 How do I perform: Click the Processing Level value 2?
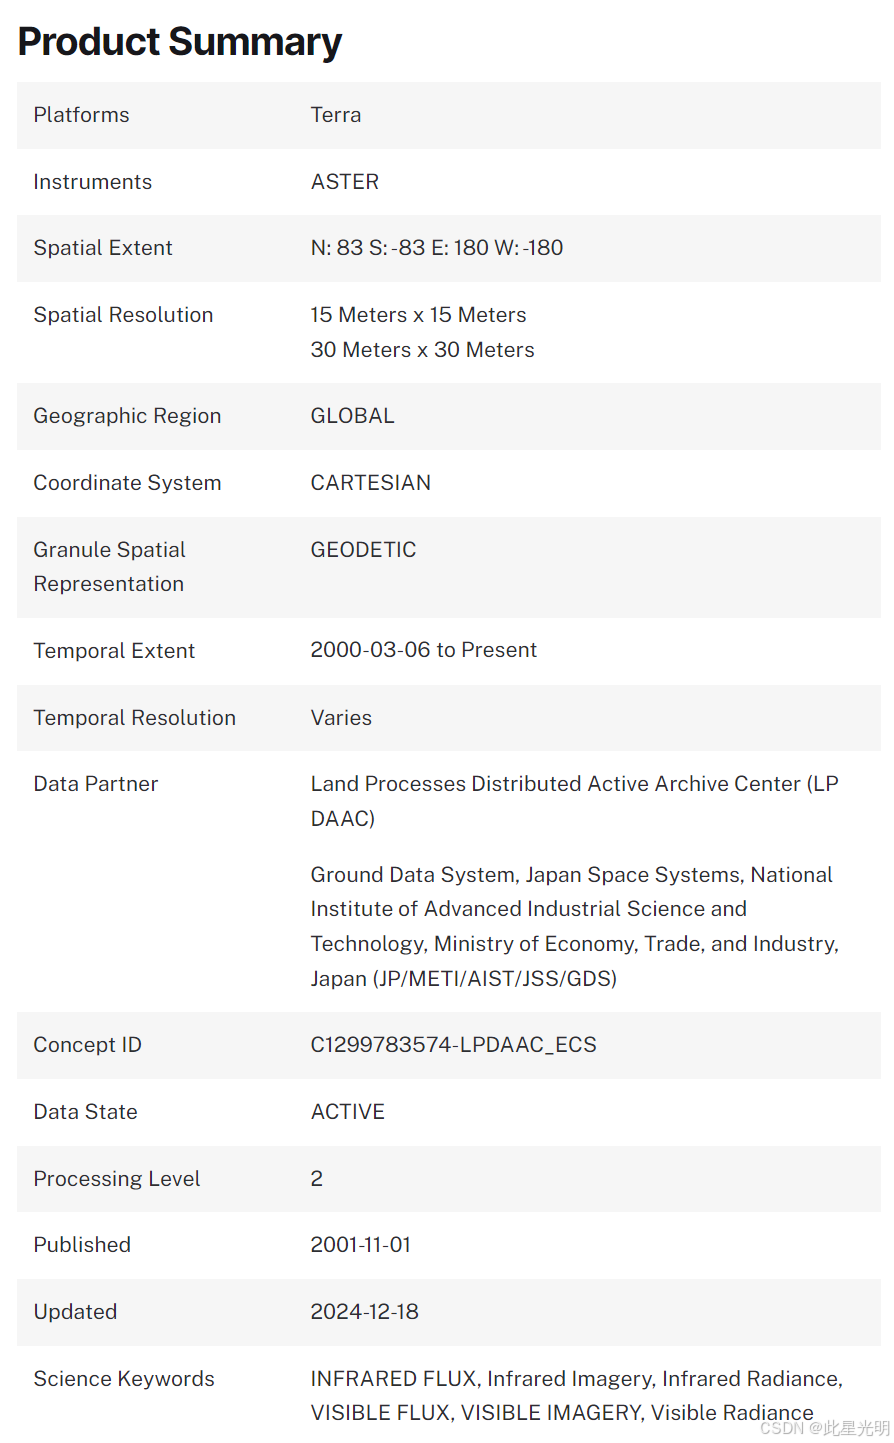pos(317,1179)
